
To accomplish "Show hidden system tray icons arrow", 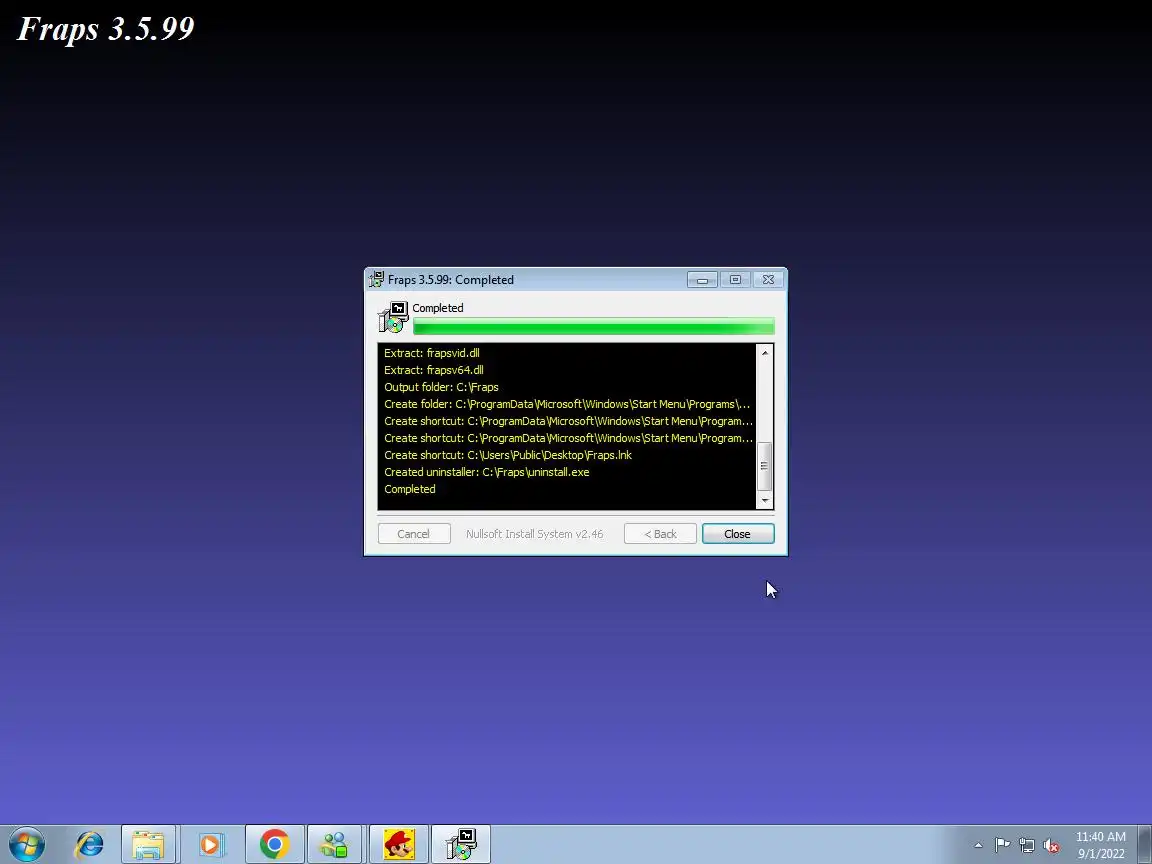I will pyautogui.click(x=978, y=845).
